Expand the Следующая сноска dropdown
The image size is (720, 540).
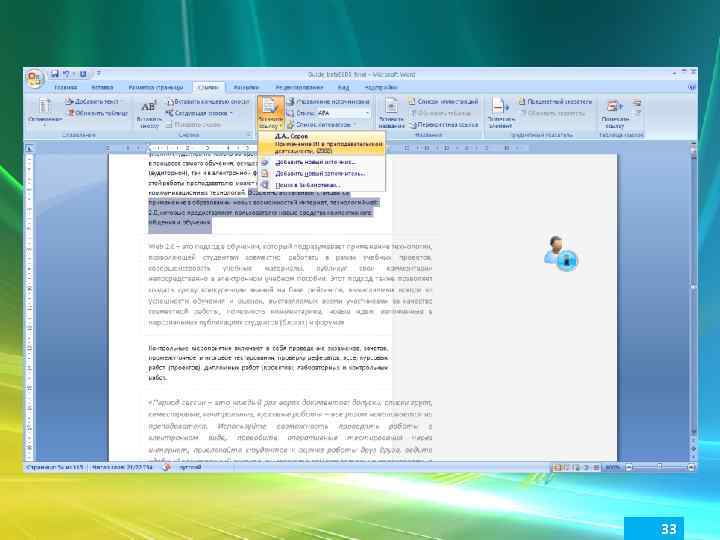click(x=199, y=113)
